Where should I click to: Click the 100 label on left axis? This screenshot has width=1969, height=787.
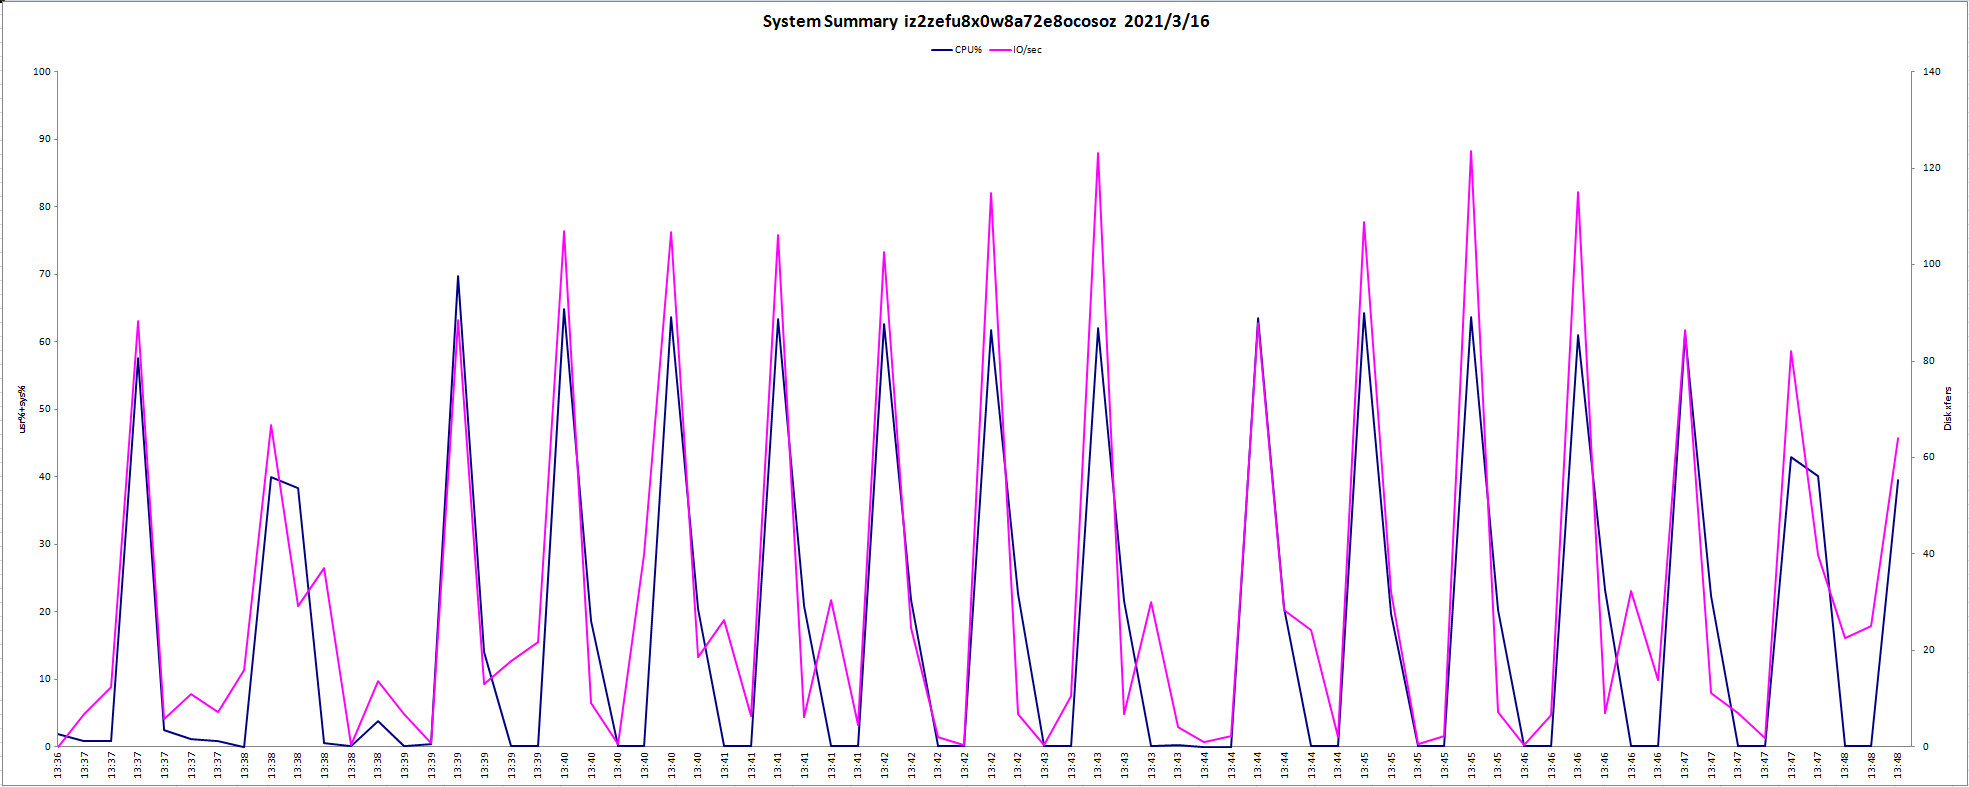tap(42, 72)
